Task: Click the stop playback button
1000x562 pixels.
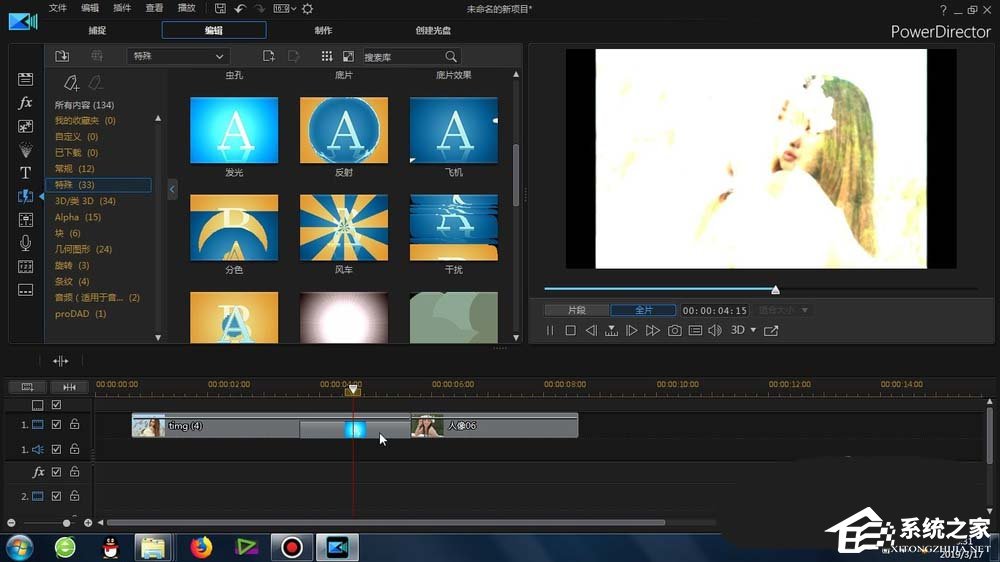Action: point(570,330)
